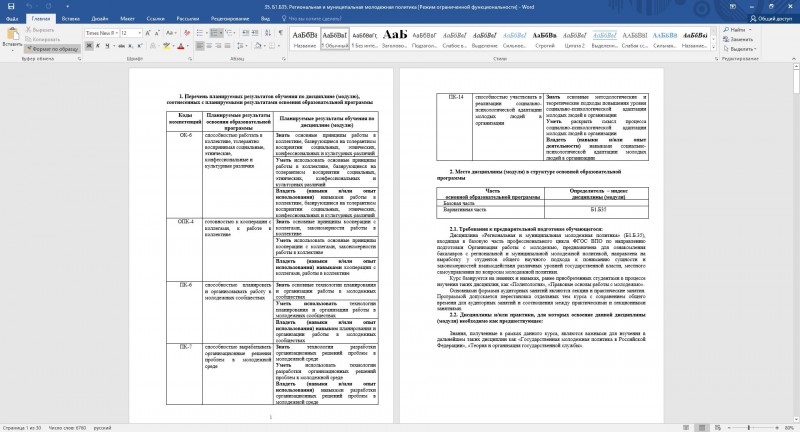Open the Выделить selection menu
800x432 pixels.
pyautogui.click(x=740, y=49)
